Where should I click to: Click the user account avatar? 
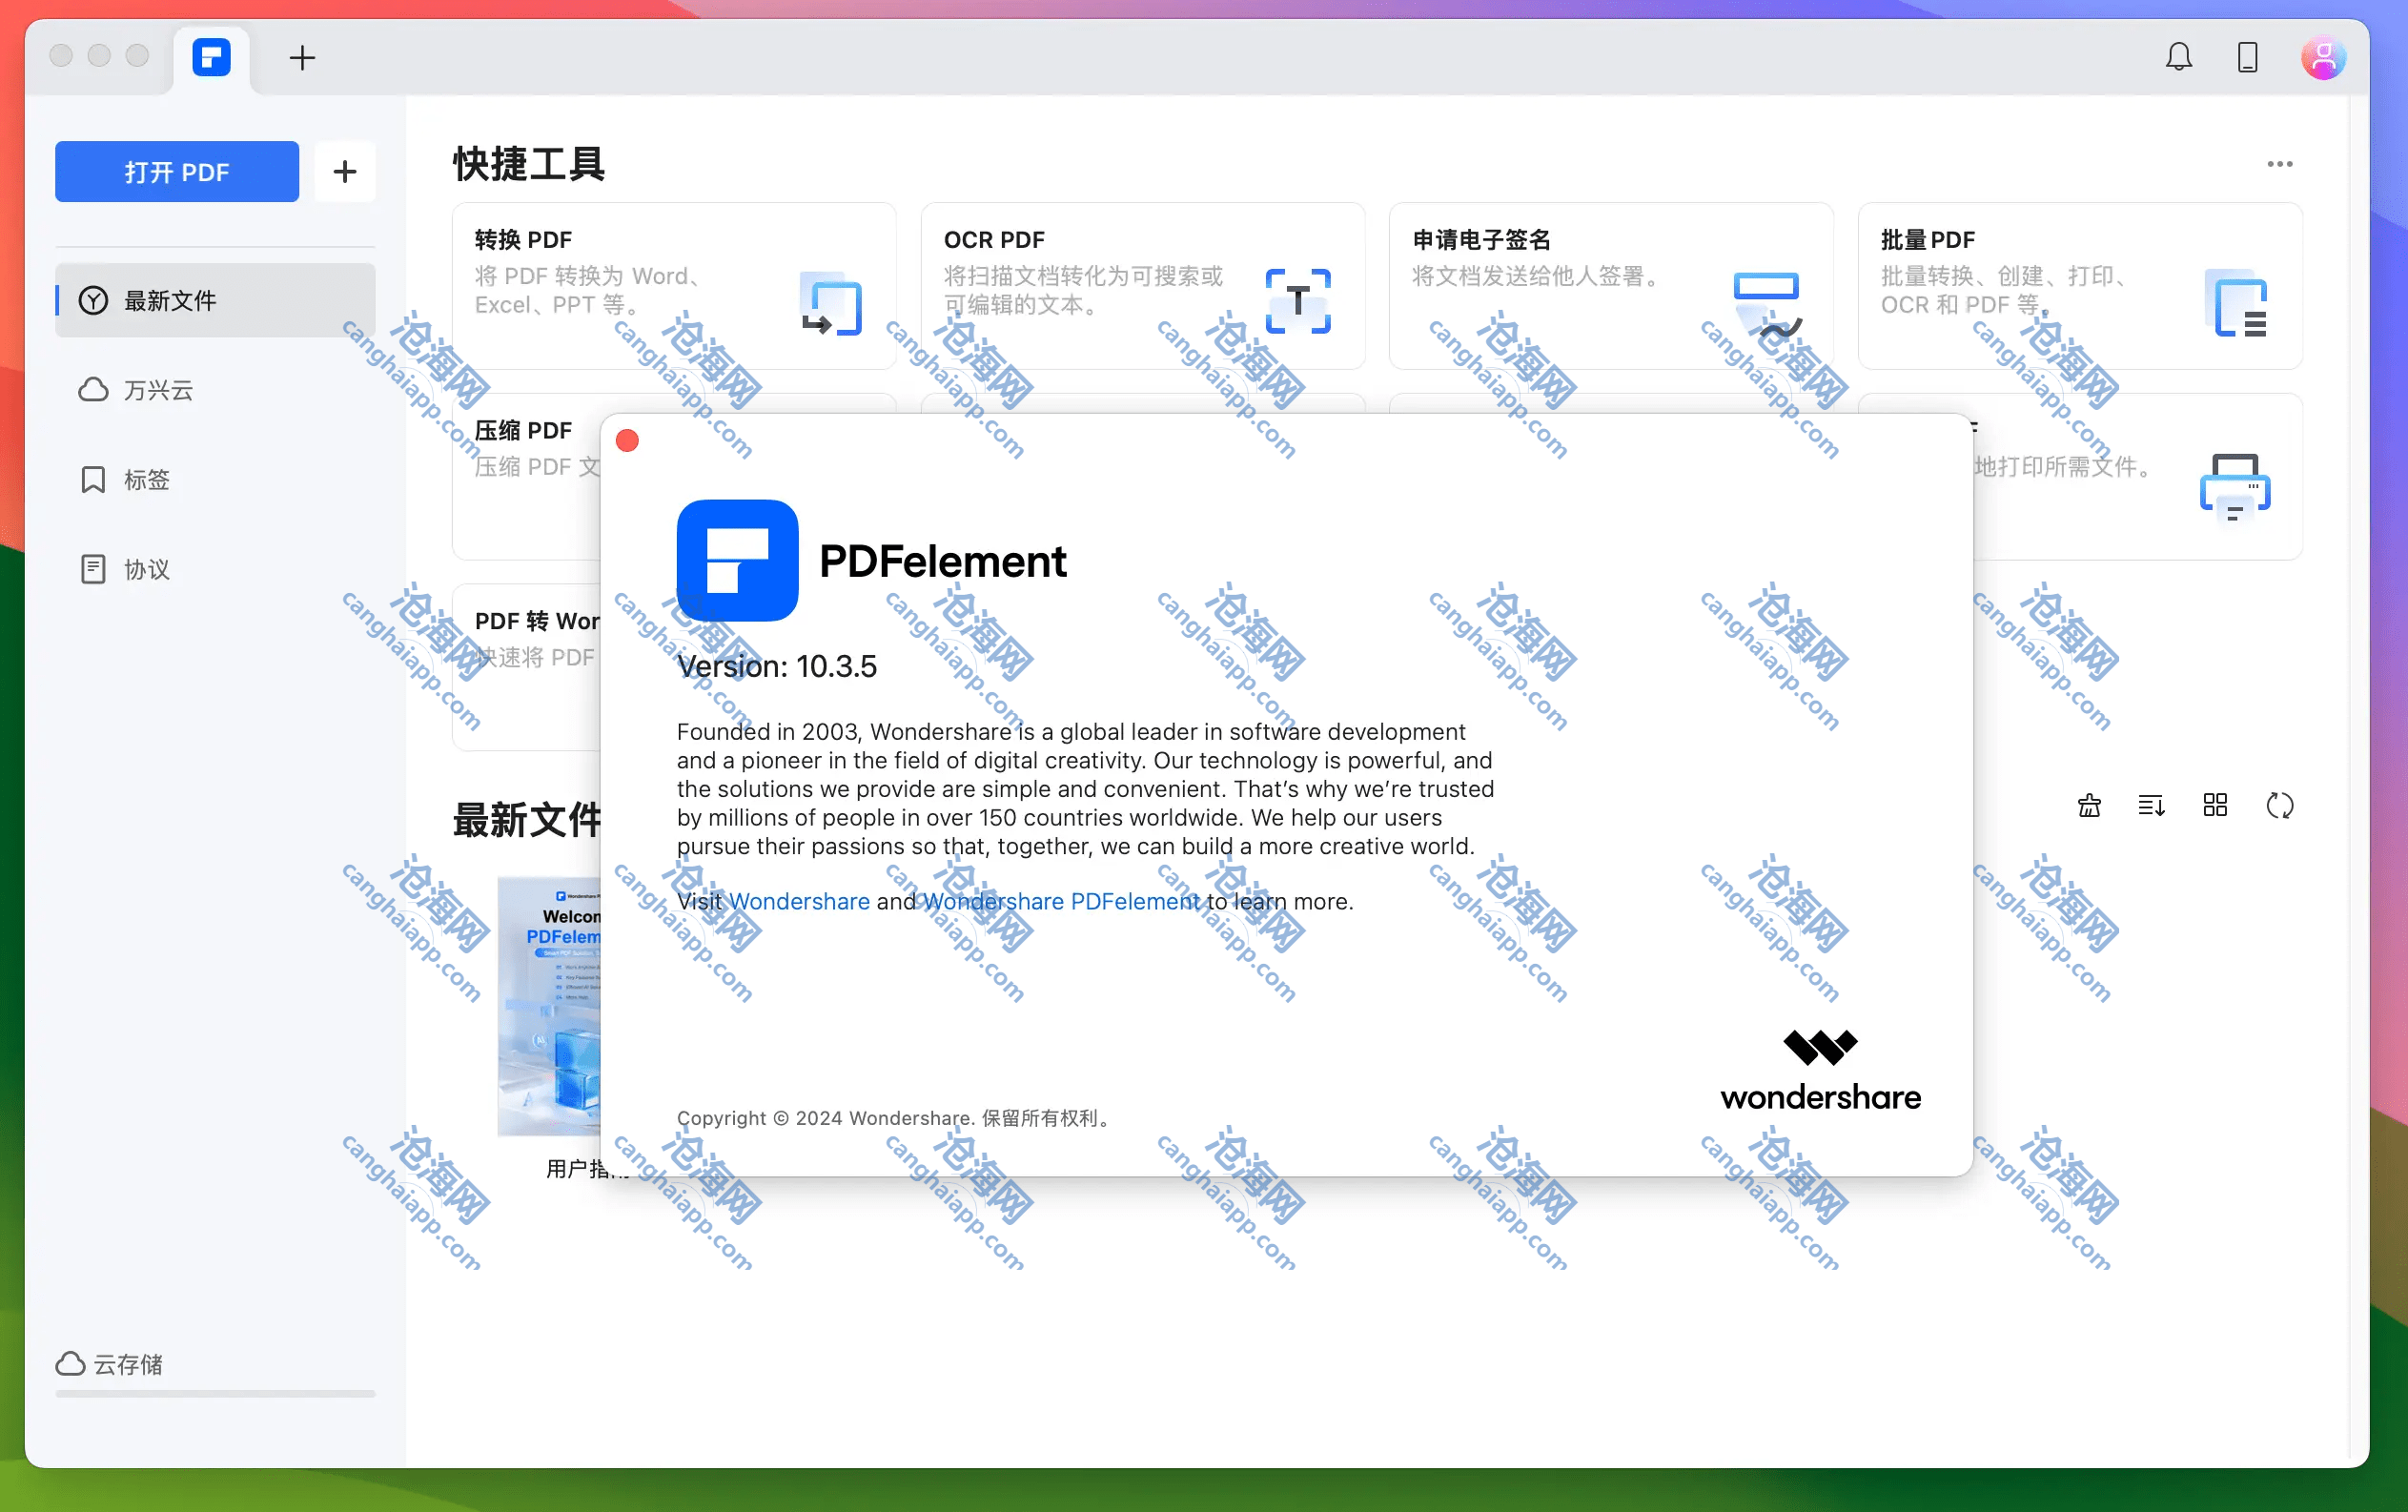click(x=2322, y=58)
